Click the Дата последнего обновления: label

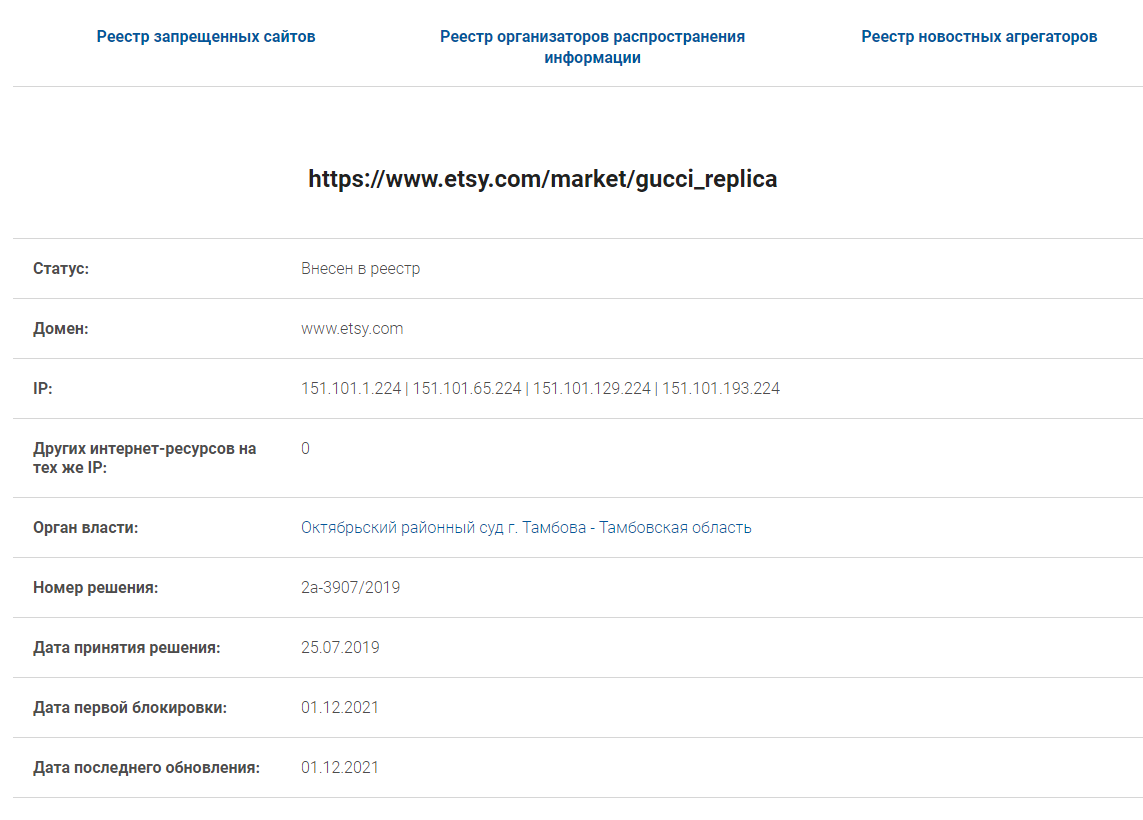click(x=146, y=768)
